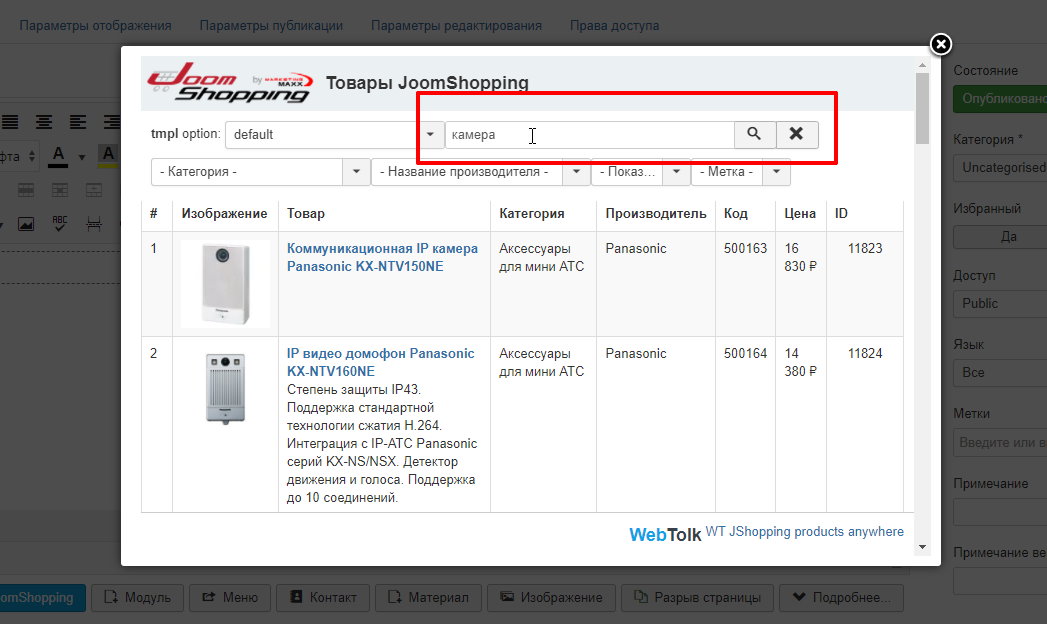
Task: Clear the search with the X button
Action: (796, 134)
